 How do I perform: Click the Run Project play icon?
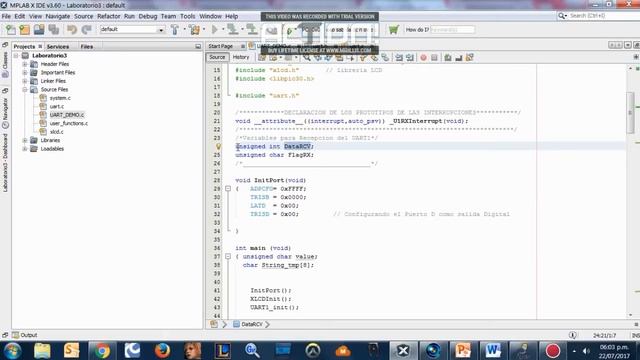214,29
